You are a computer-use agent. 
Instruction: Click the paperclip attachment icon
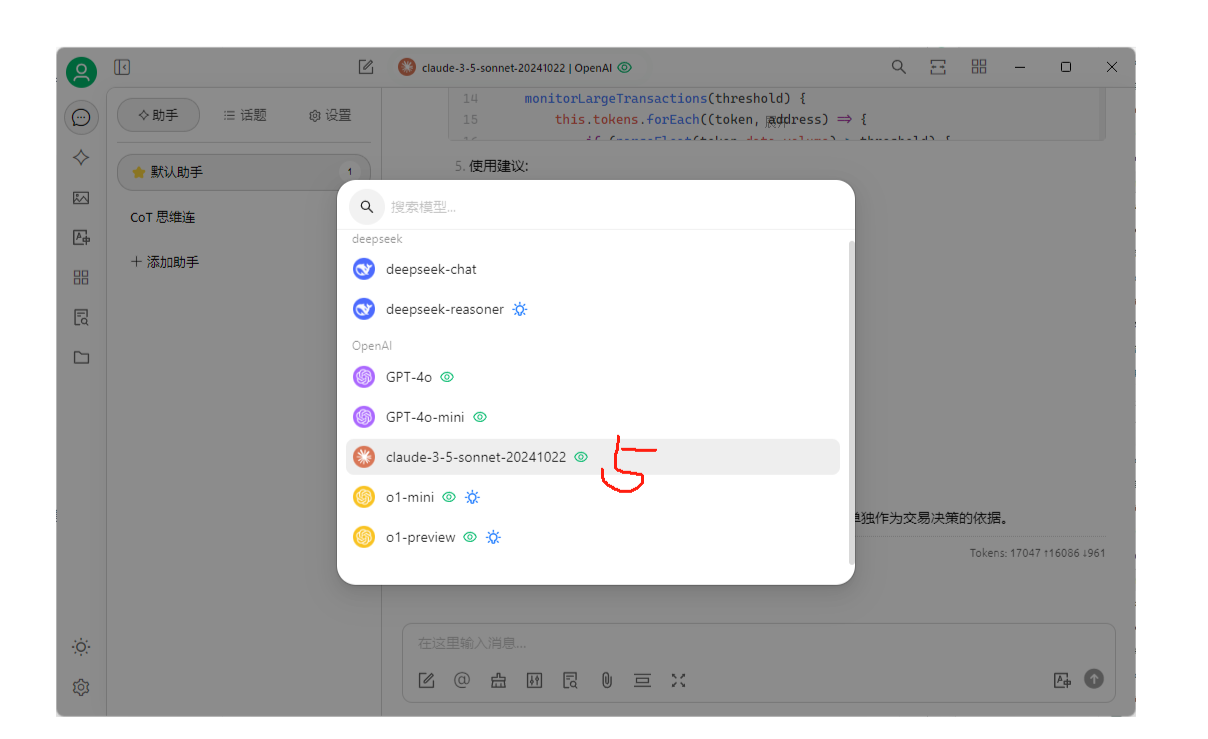[x=606, y=680]
